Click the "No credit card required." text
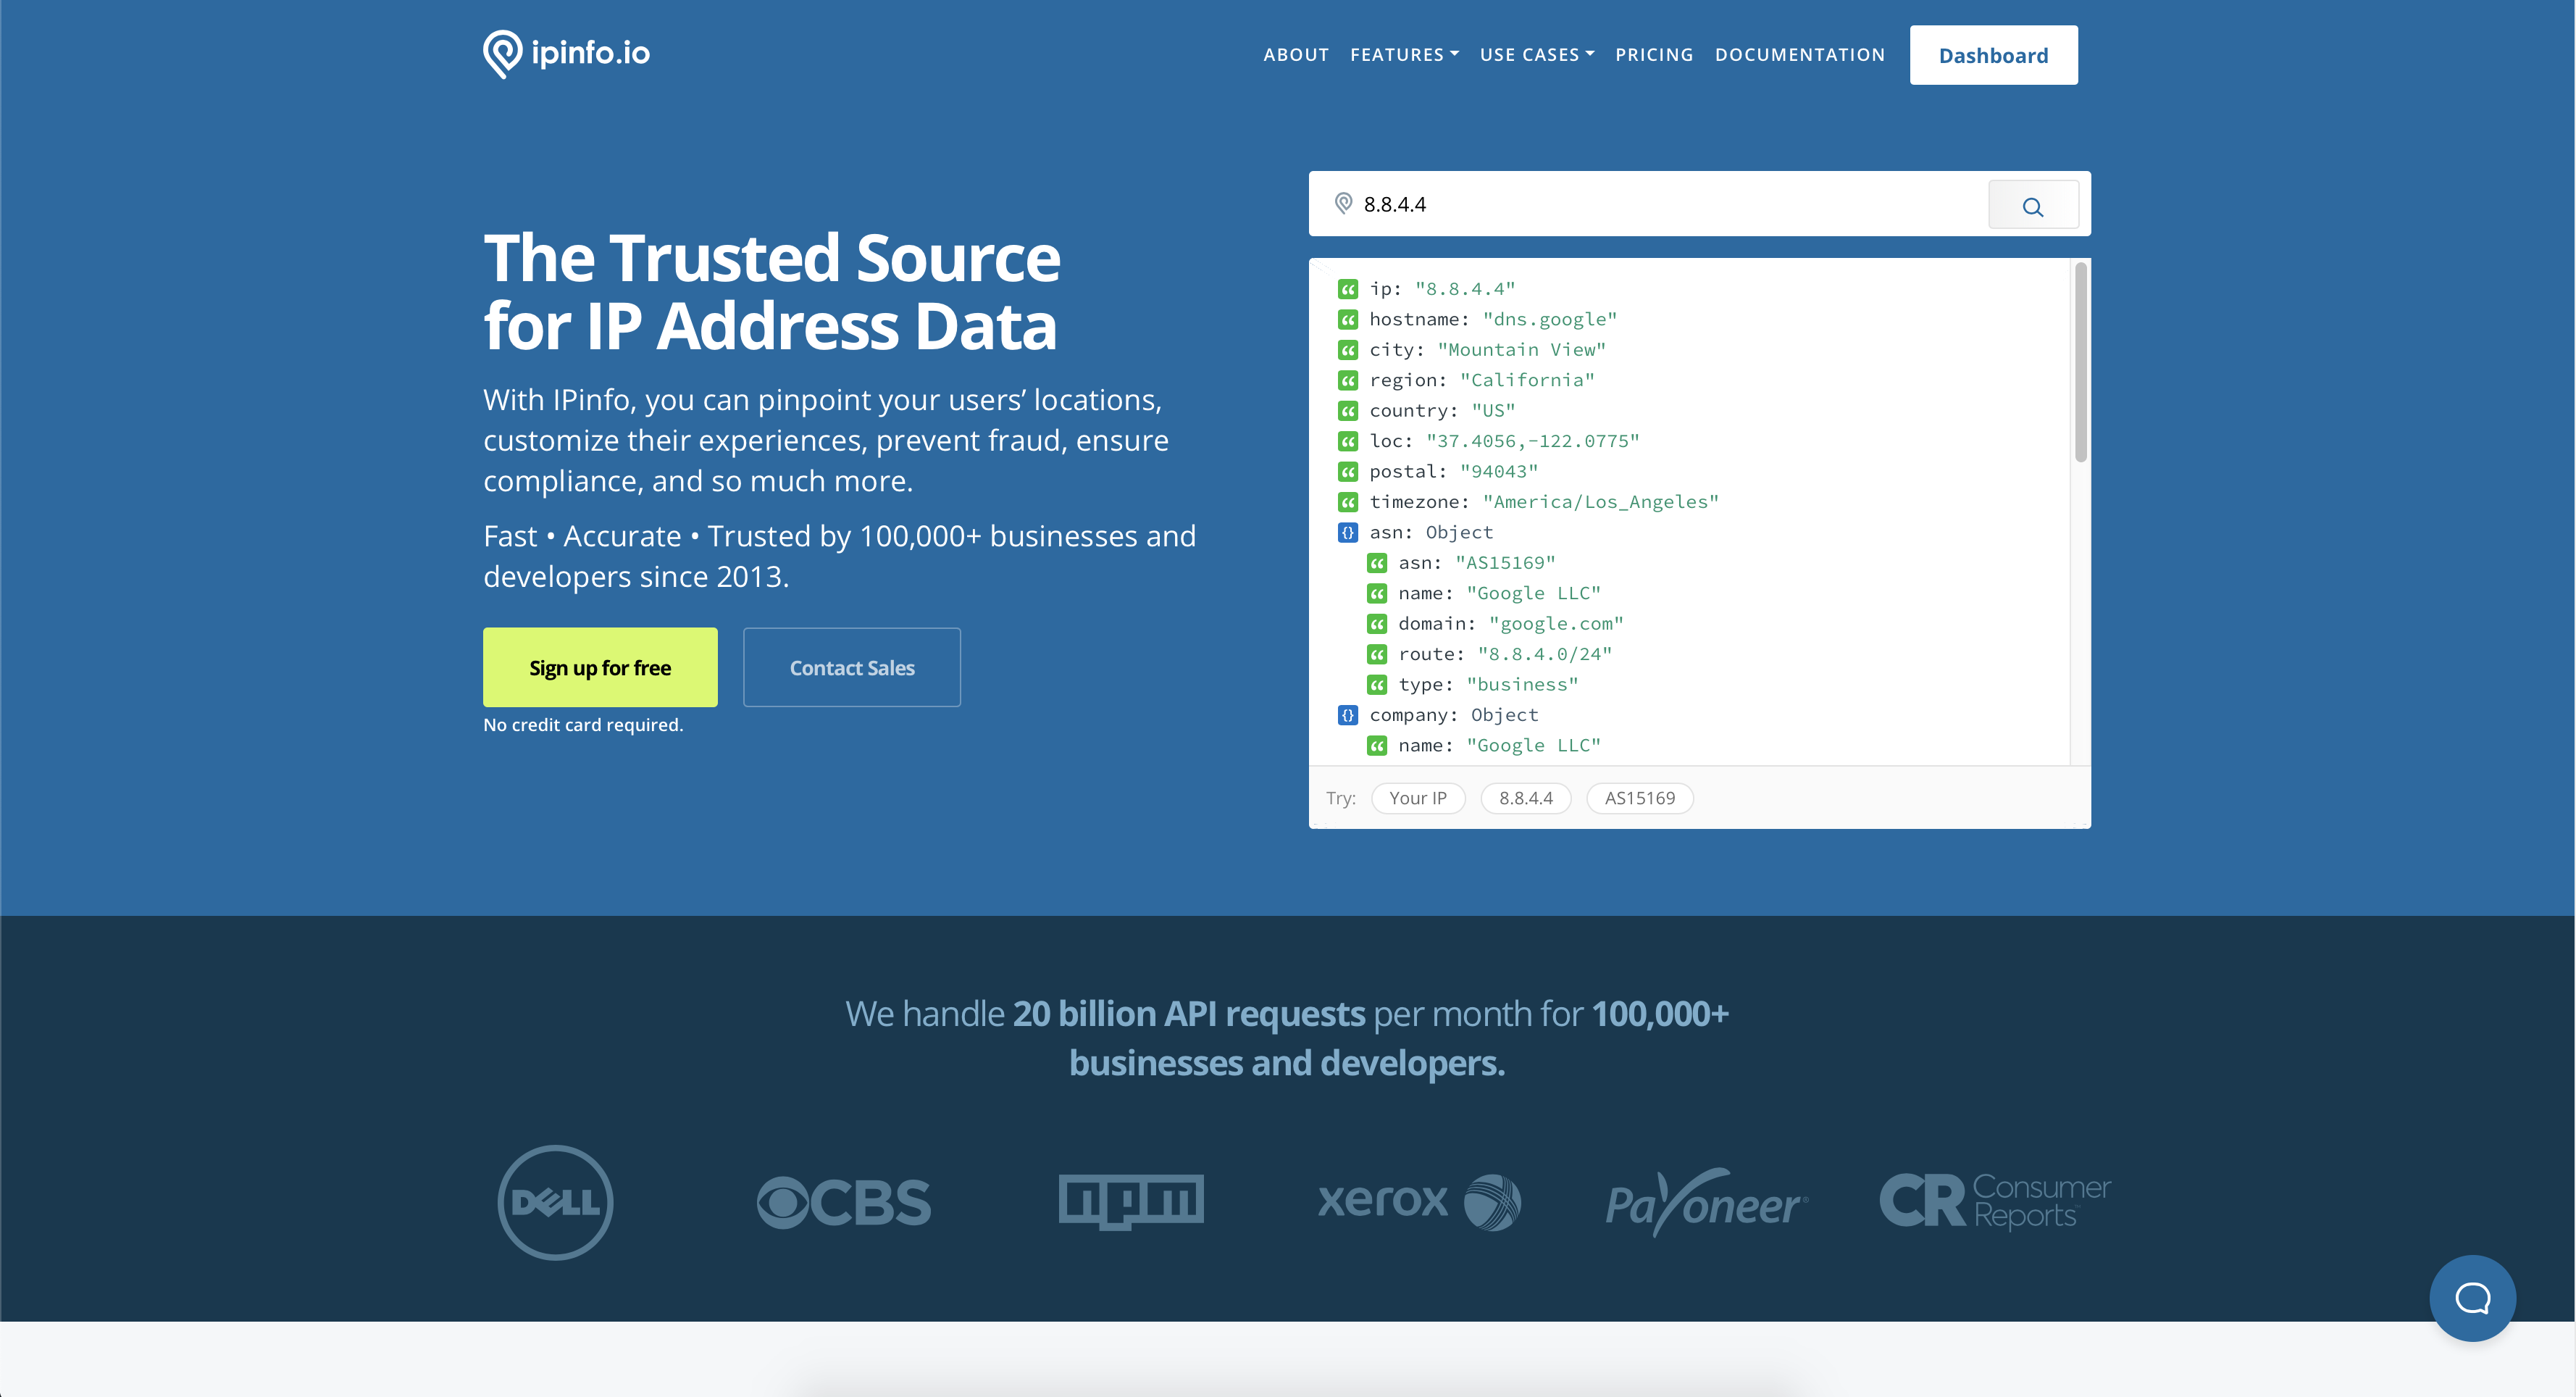2576x1397 pixels. point(583,725)
